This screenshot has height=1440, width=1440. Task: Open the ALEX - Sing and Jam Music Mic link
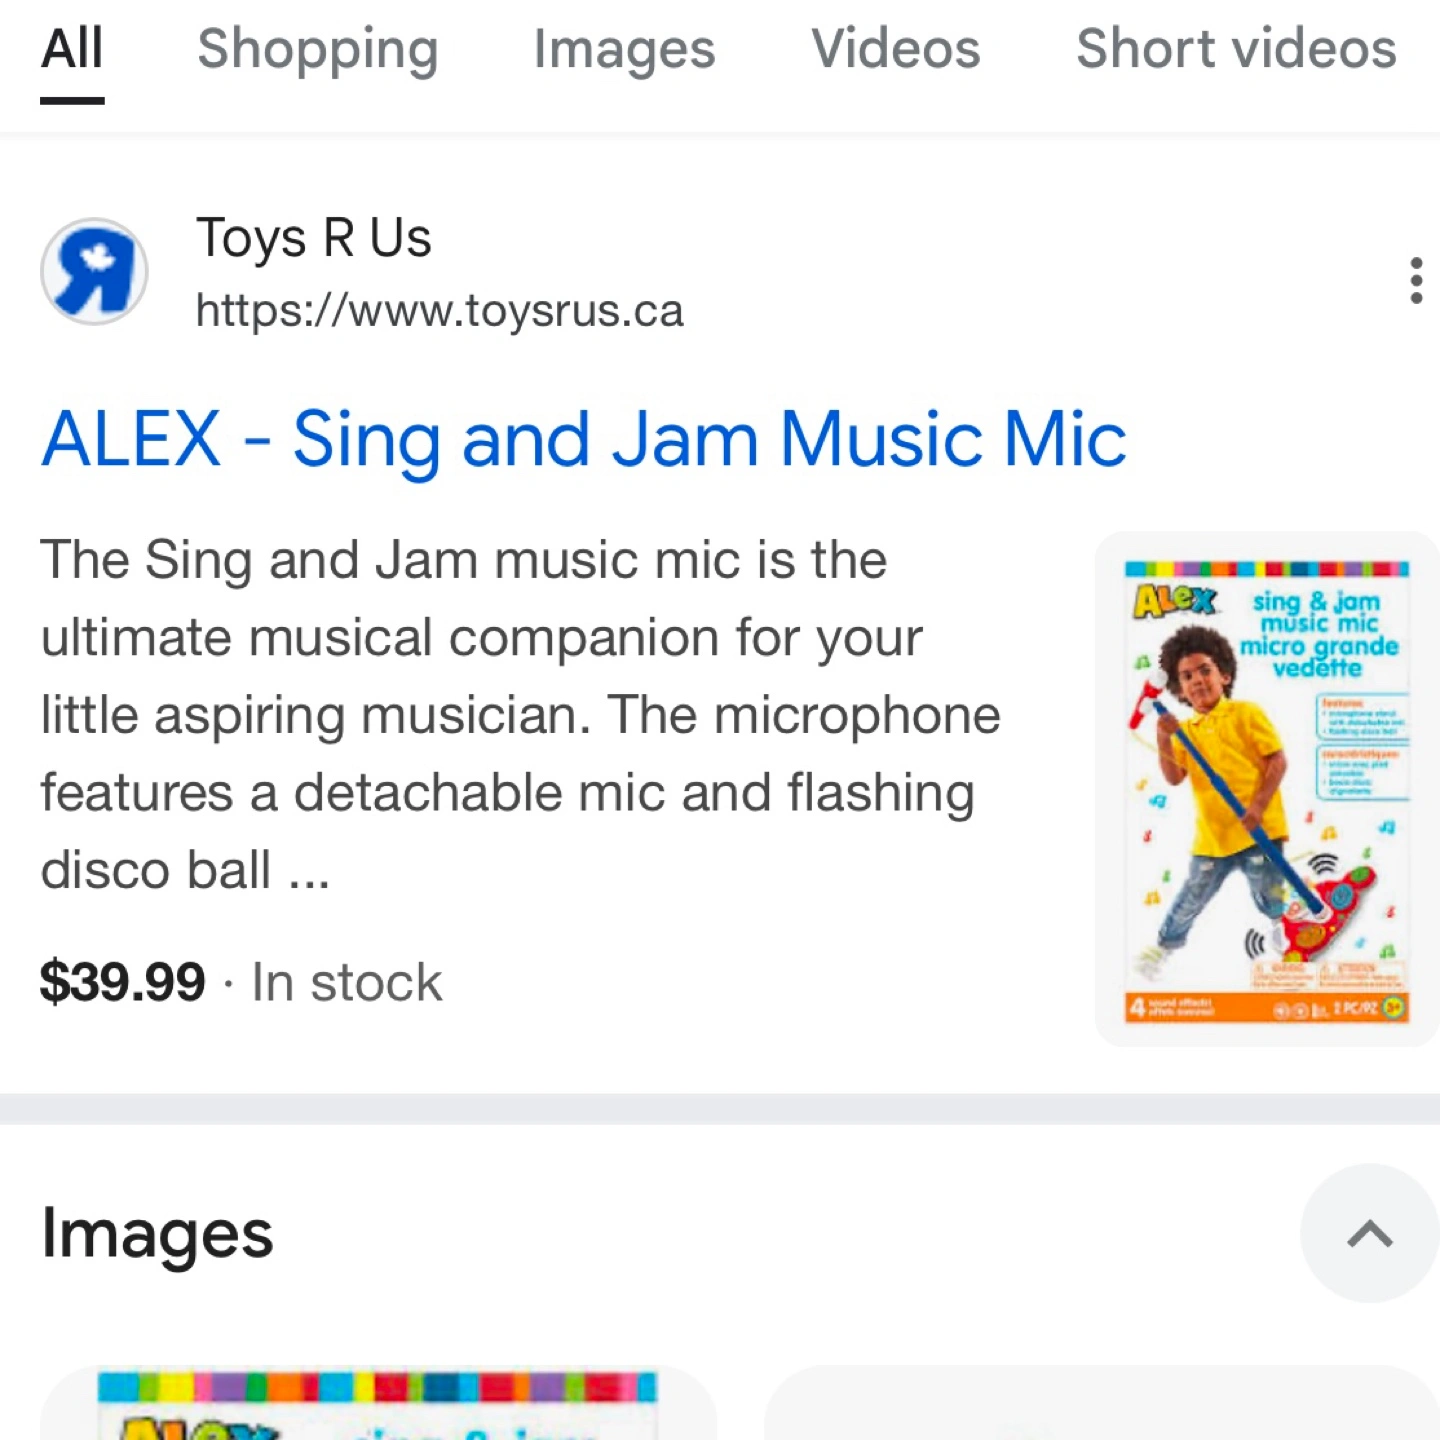pos(583,438)
